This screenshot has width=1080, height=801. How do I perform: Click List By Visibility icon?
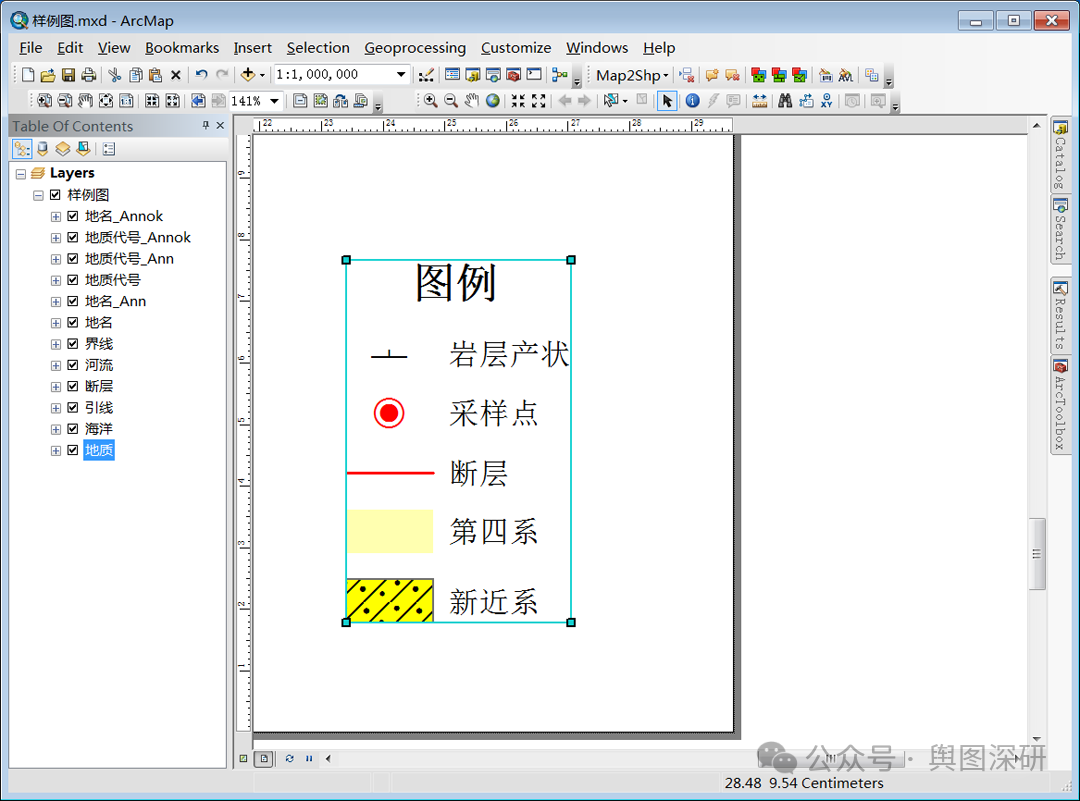click(63, 149)
